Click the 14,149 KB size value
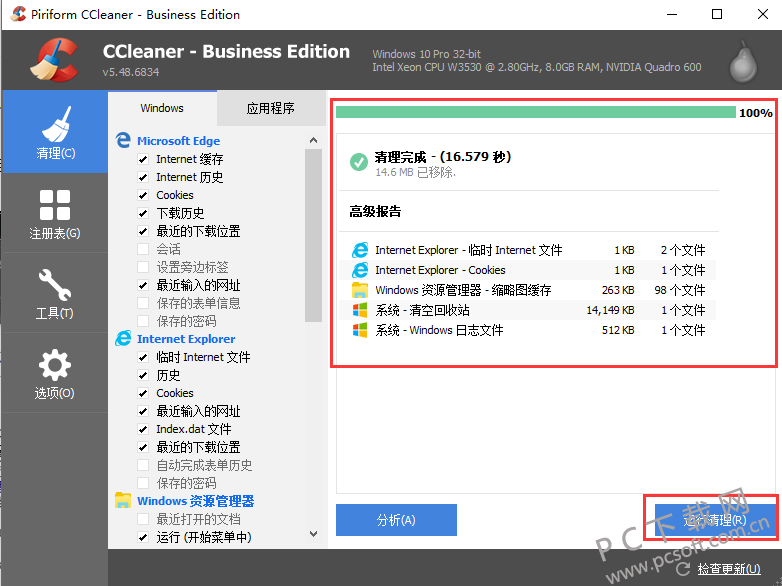The height and width of the screenshot is (586, 782). click(610, 310)
